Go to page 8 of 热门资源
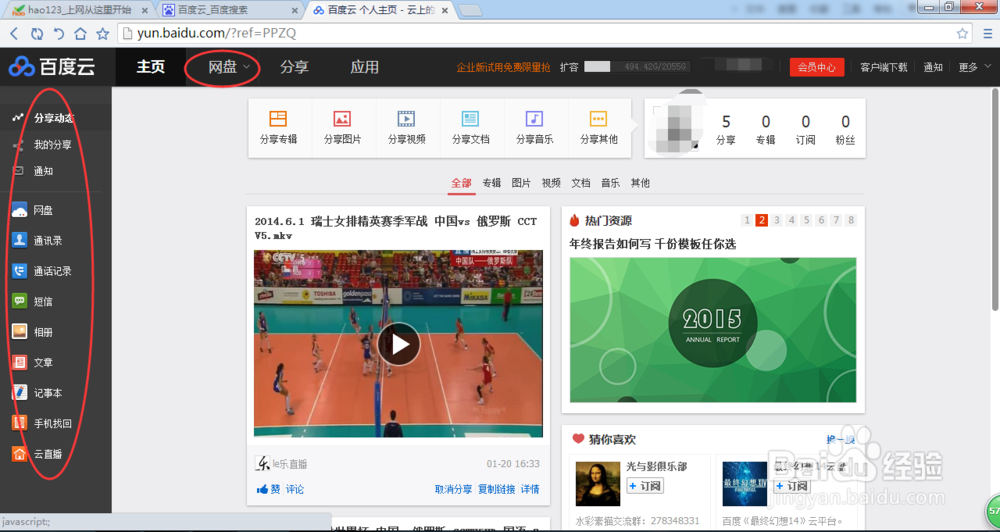Screen dimensions: 1000x532 coord(851,220)
